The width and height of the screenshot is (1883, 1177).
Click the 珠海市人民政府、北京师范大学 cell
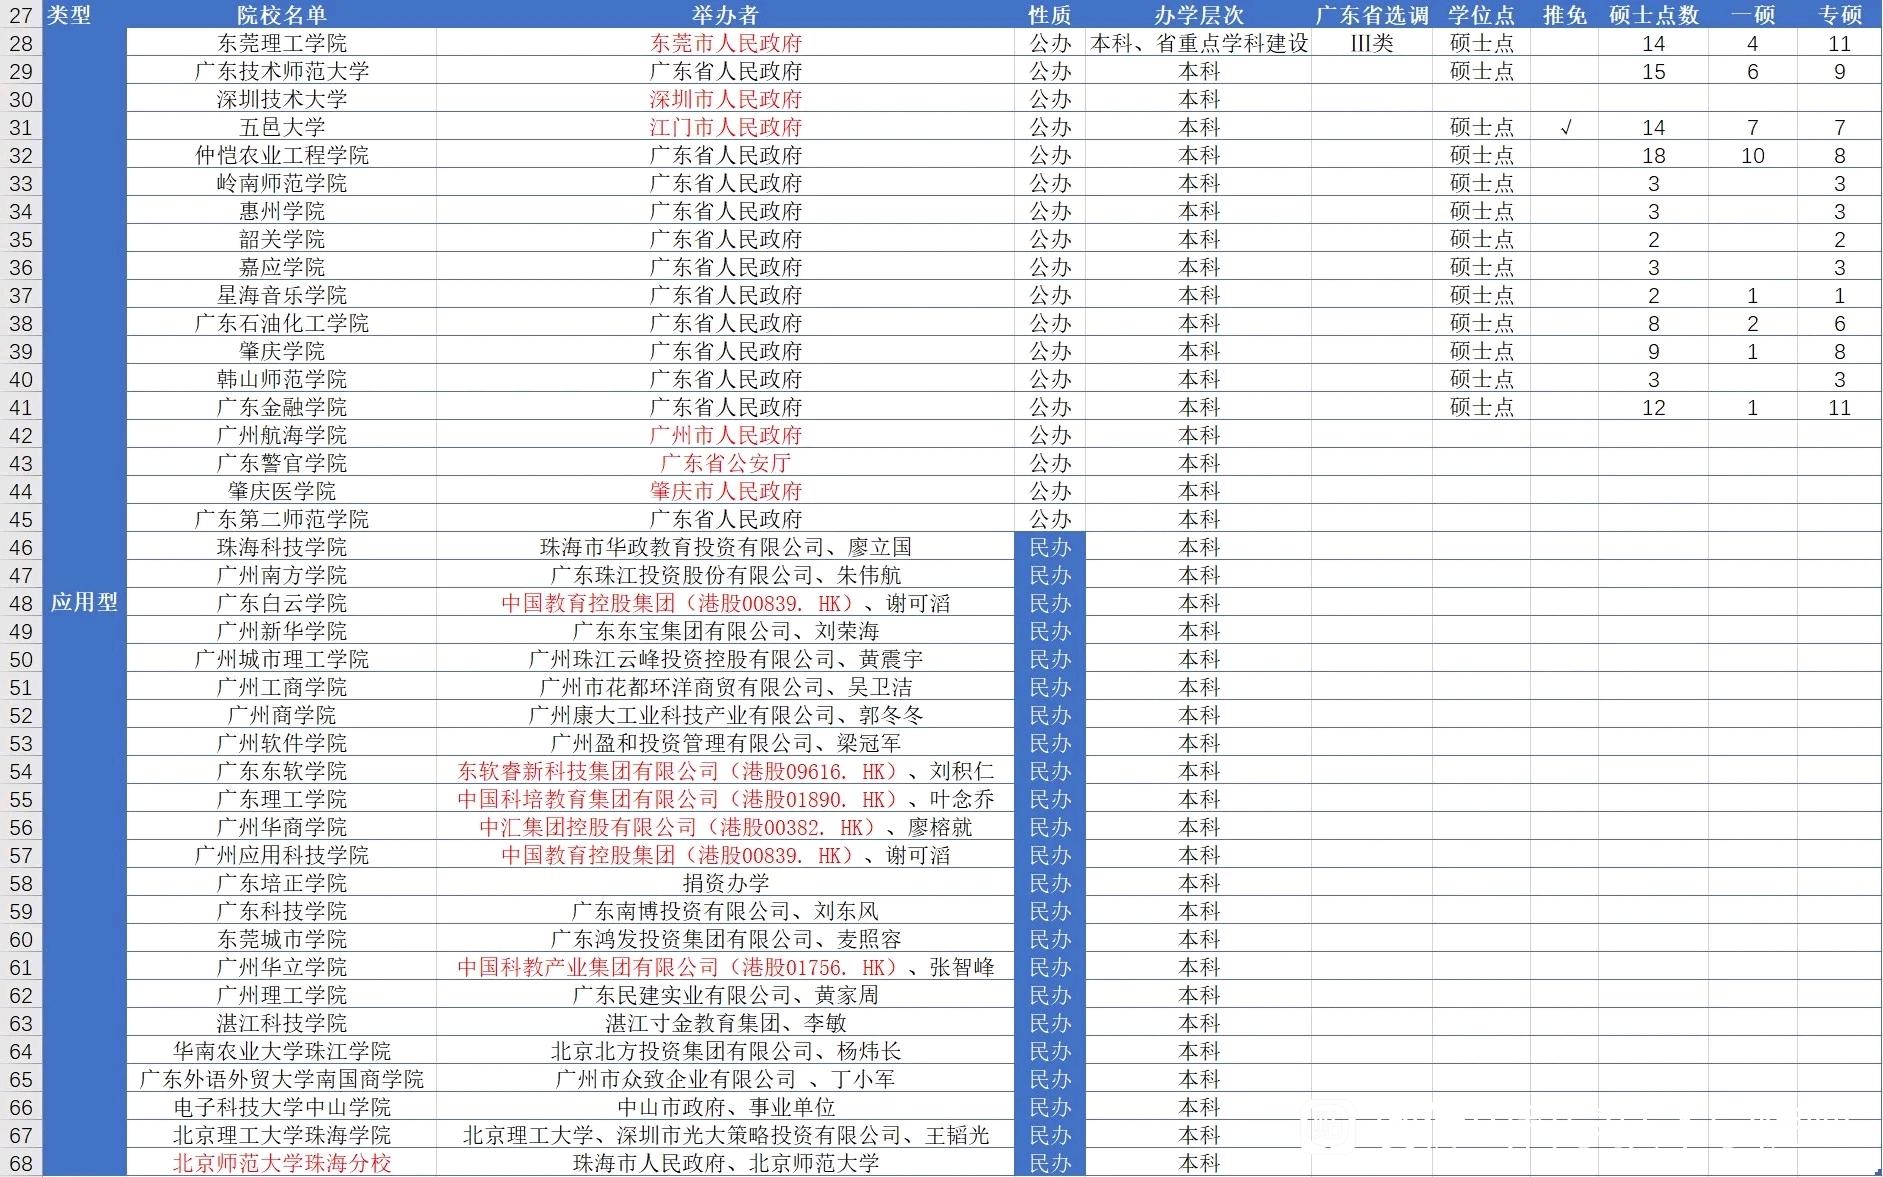coord(725,1163)
